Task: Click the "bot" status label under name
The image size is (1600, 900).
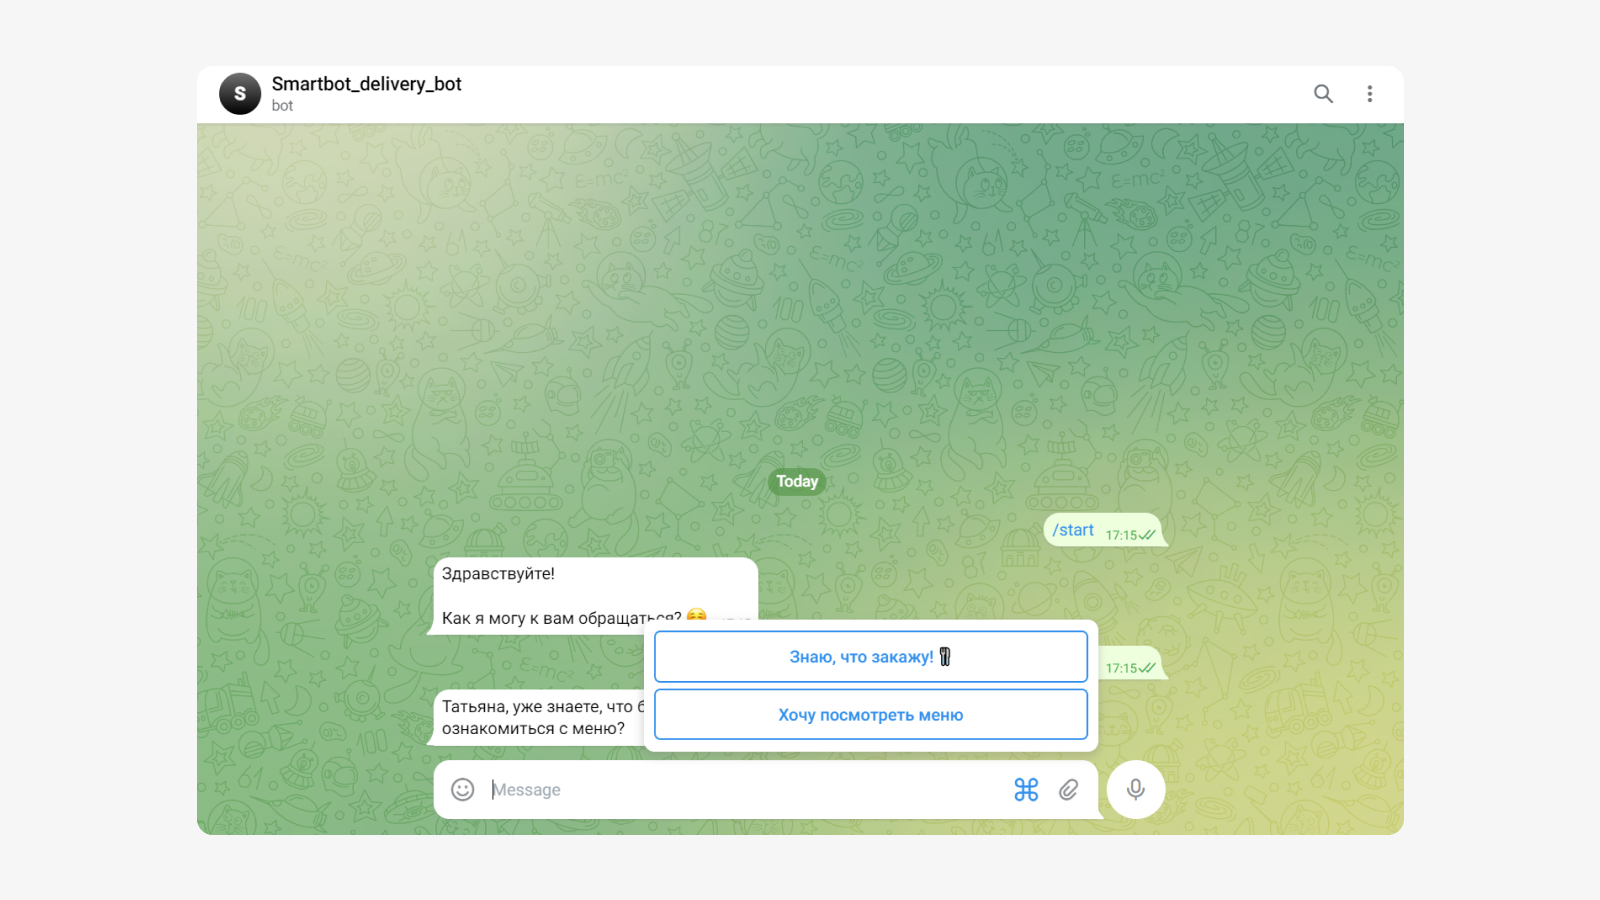Action: pos(282,106)
